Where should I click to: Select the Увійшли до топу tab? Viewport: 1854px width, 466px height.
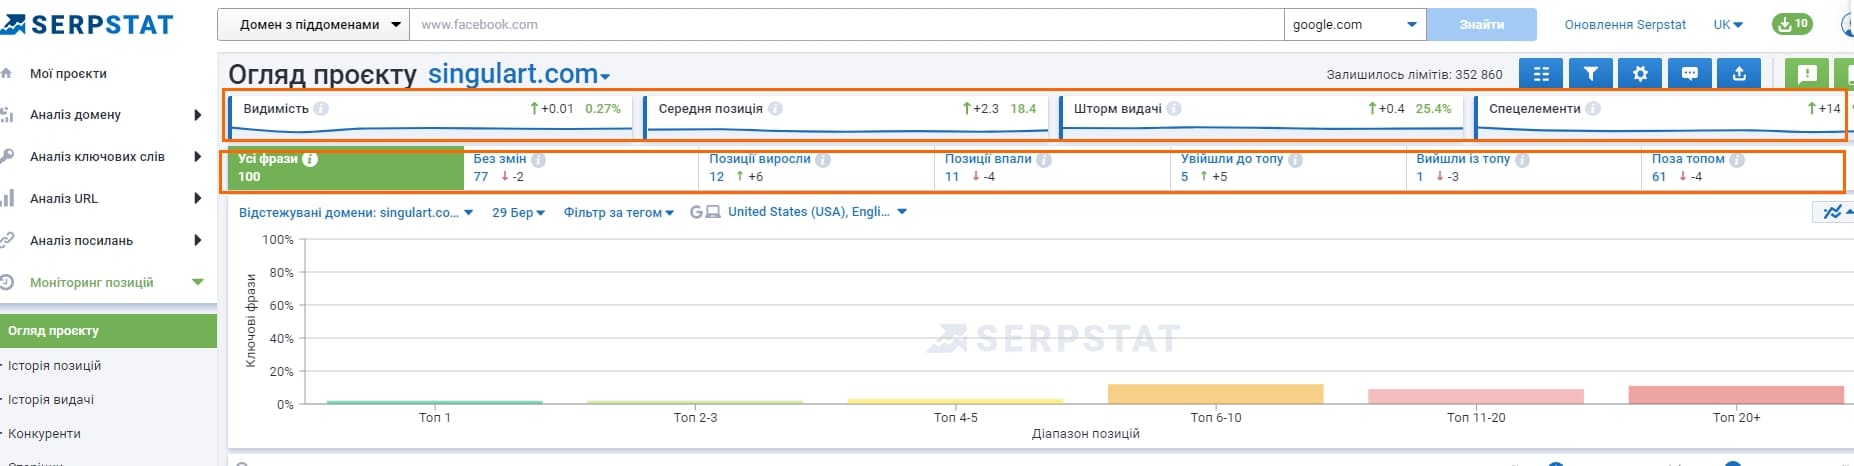tap(1289, 168)
